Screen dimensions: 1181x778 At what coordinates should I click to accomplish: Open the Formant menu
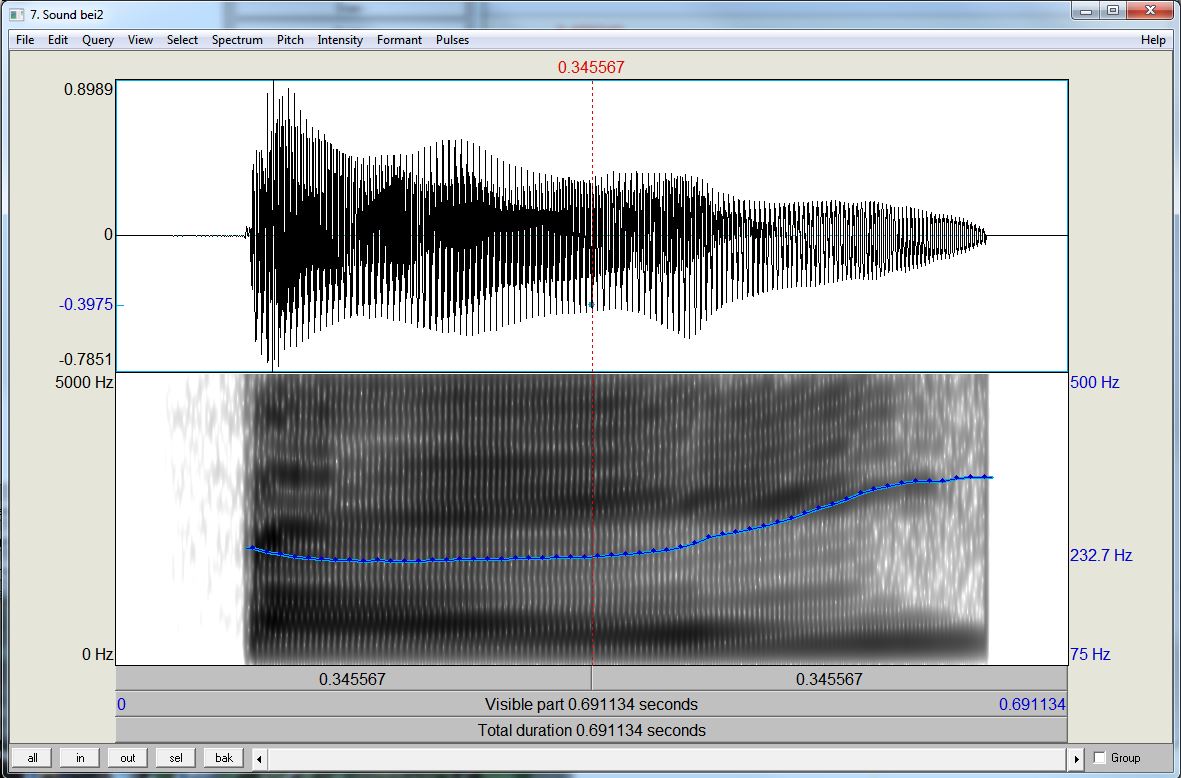[x=399, y=40]
